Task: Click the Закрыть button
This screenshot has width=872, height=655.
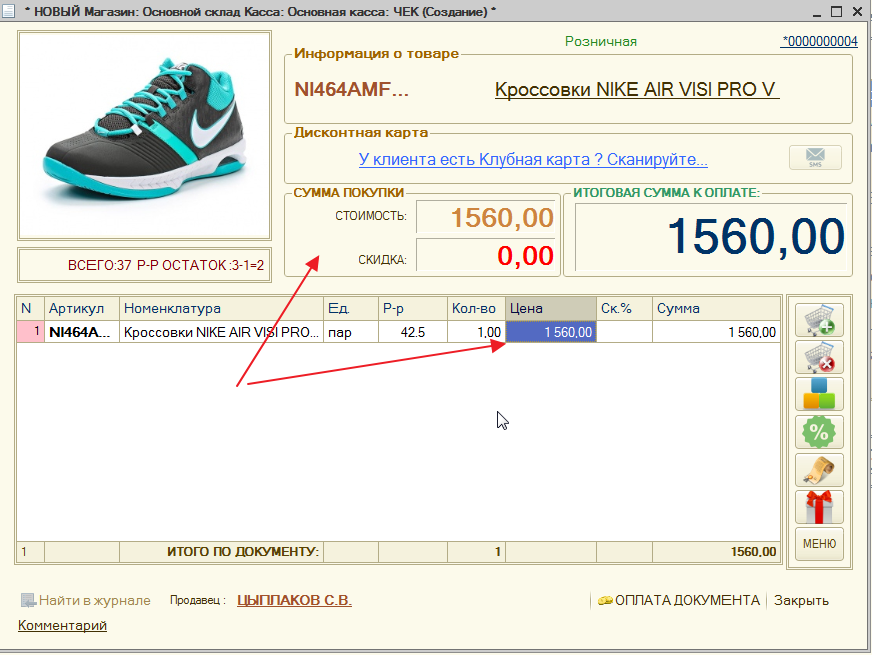Action: point(801,601)
